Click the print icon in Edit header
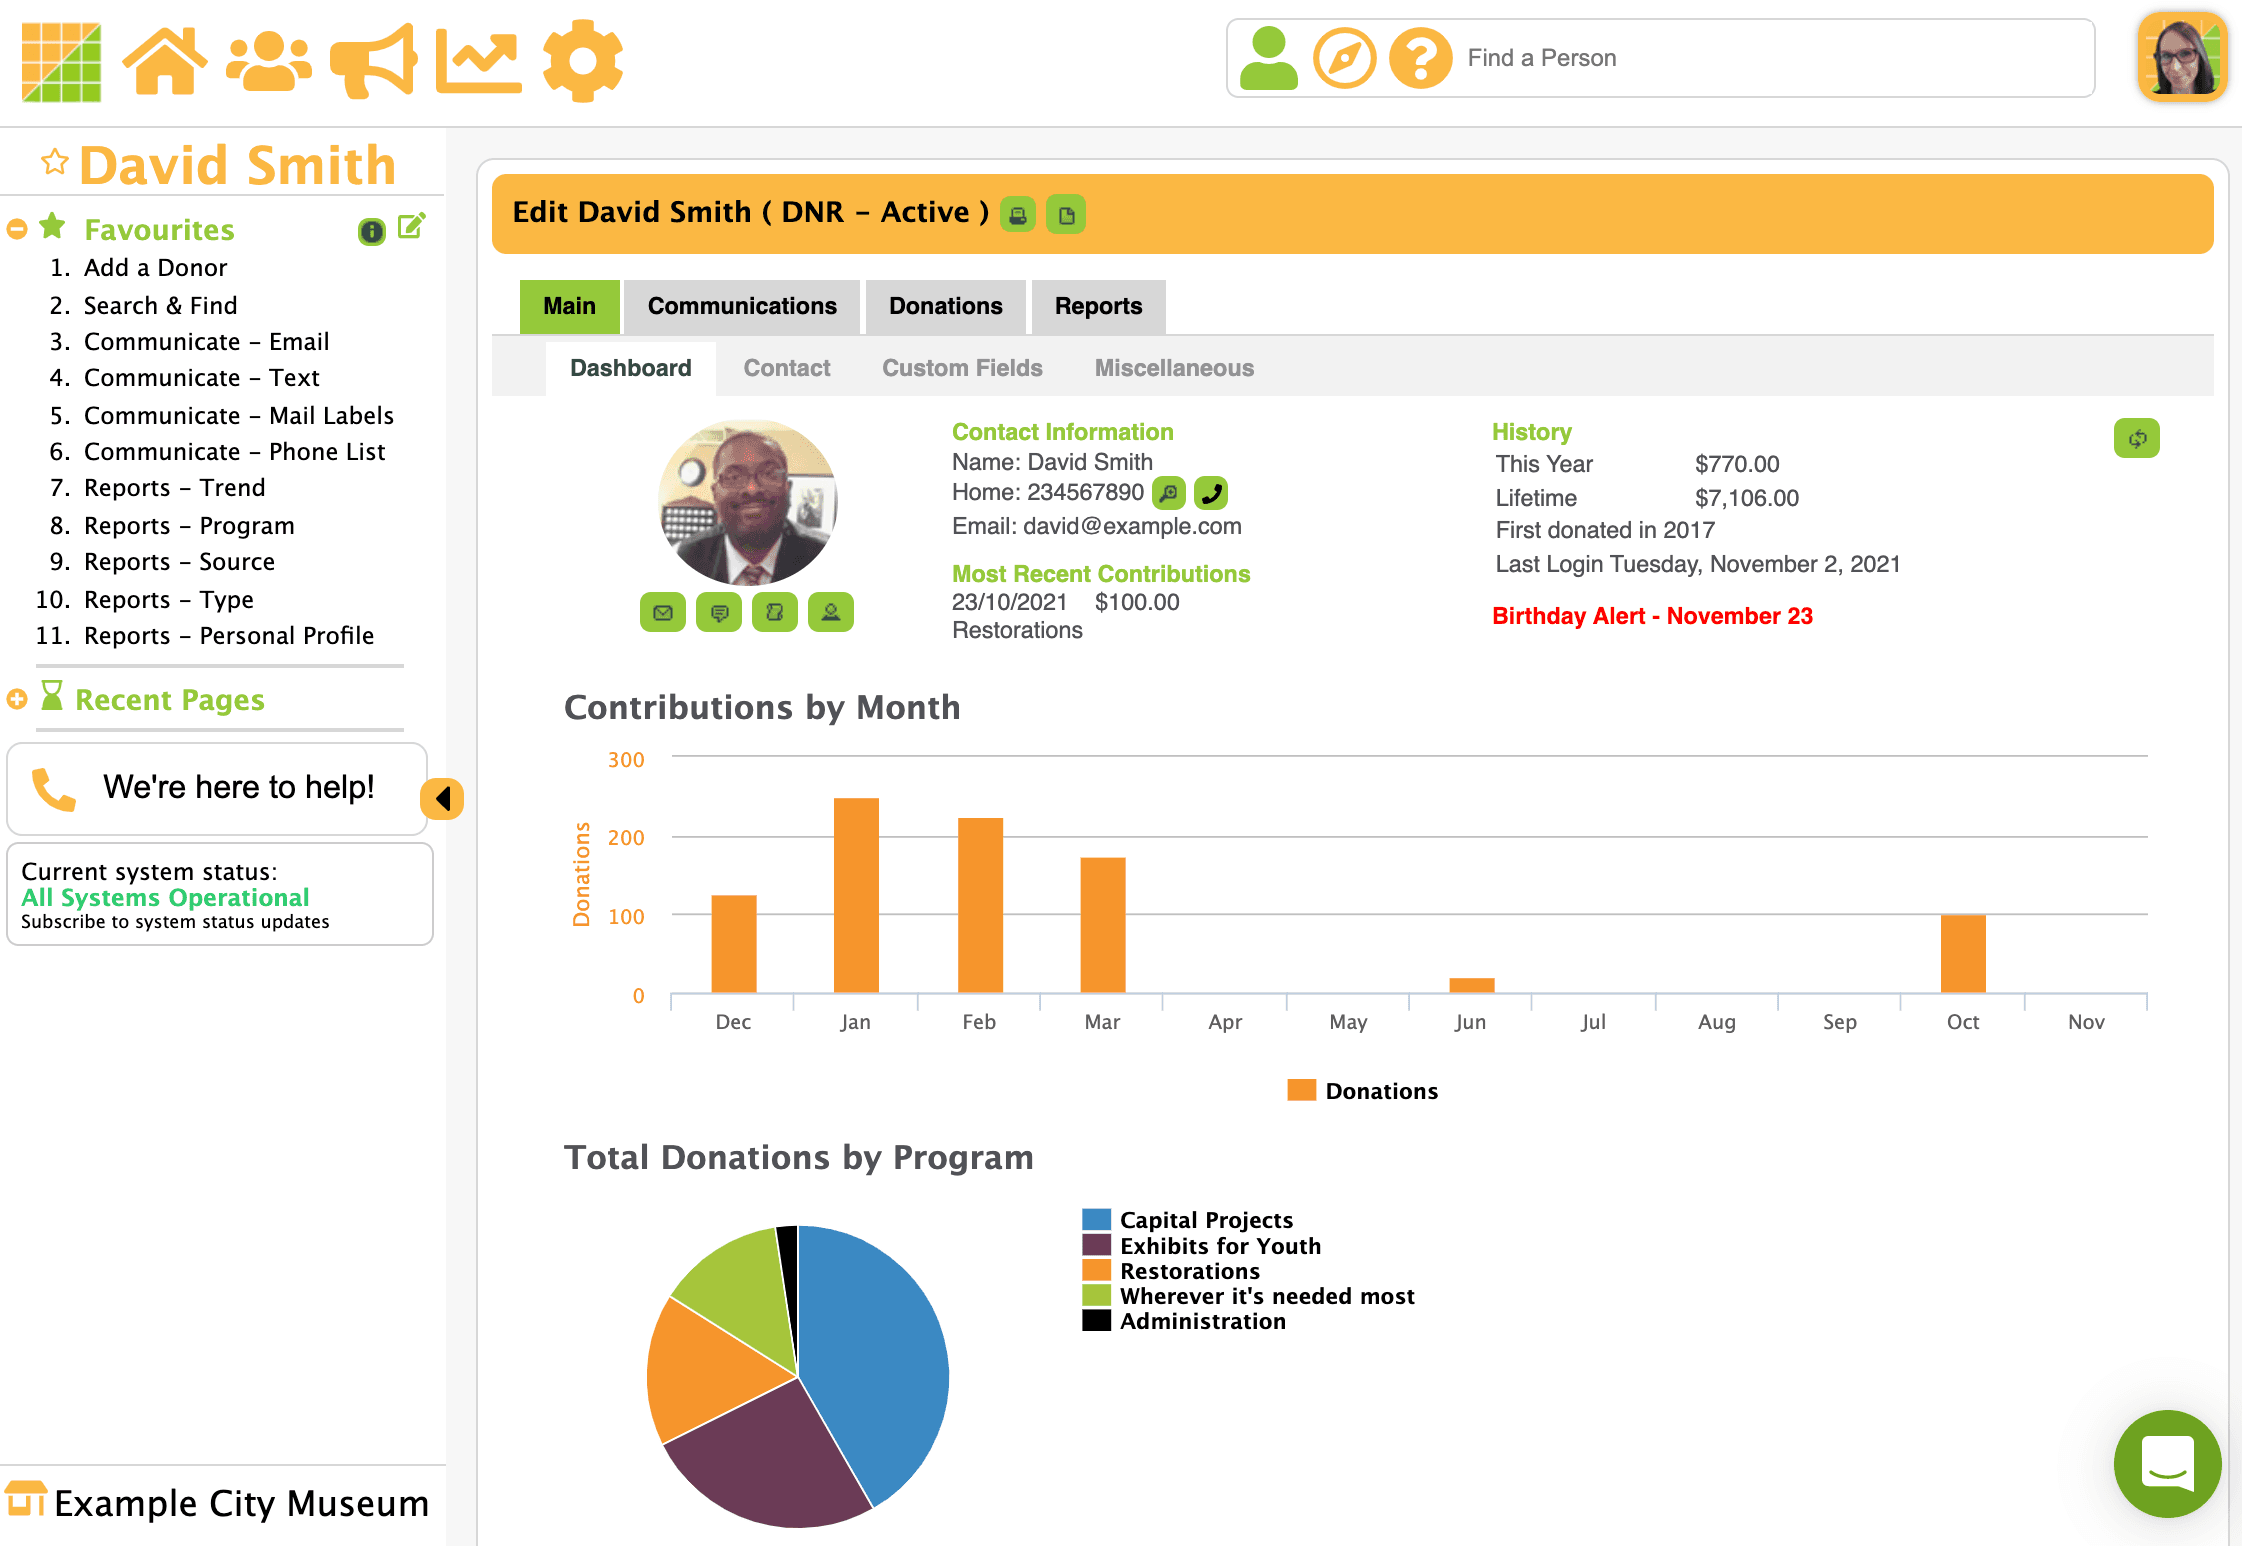The image size is (2242, 1546). point(1018,215)
